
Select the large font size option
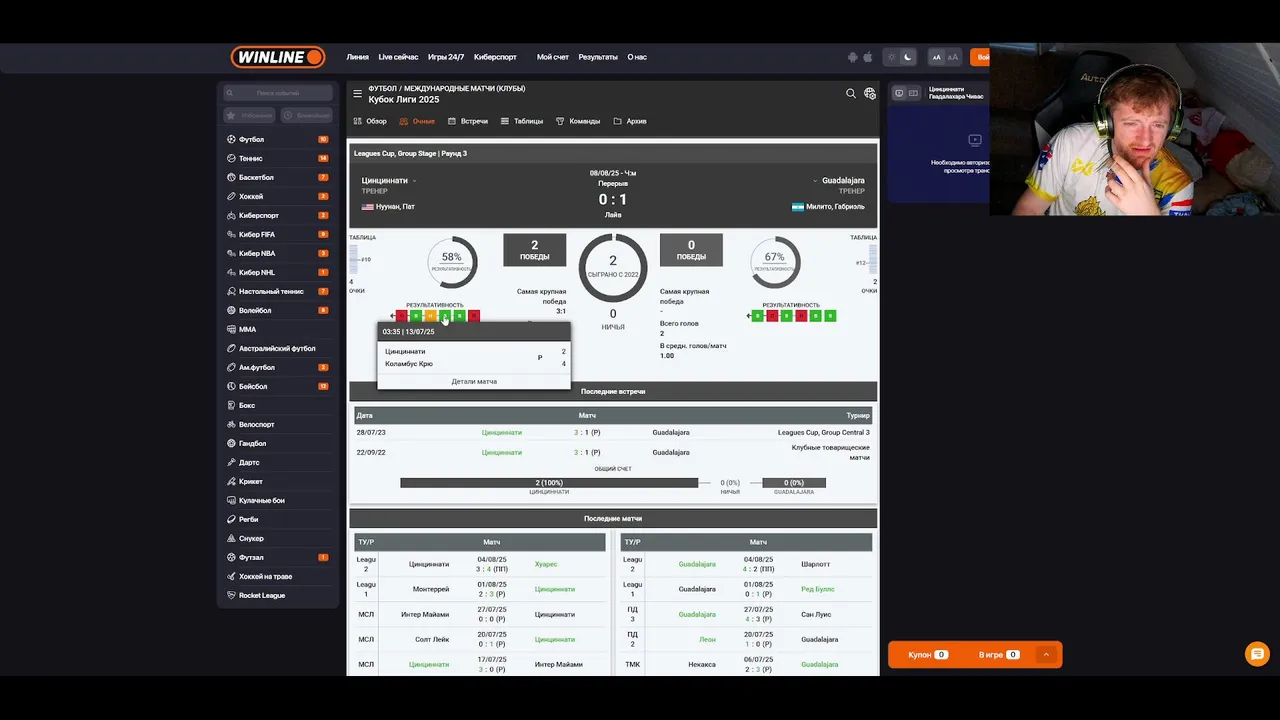pyautogui.click(x=953, y=57)
